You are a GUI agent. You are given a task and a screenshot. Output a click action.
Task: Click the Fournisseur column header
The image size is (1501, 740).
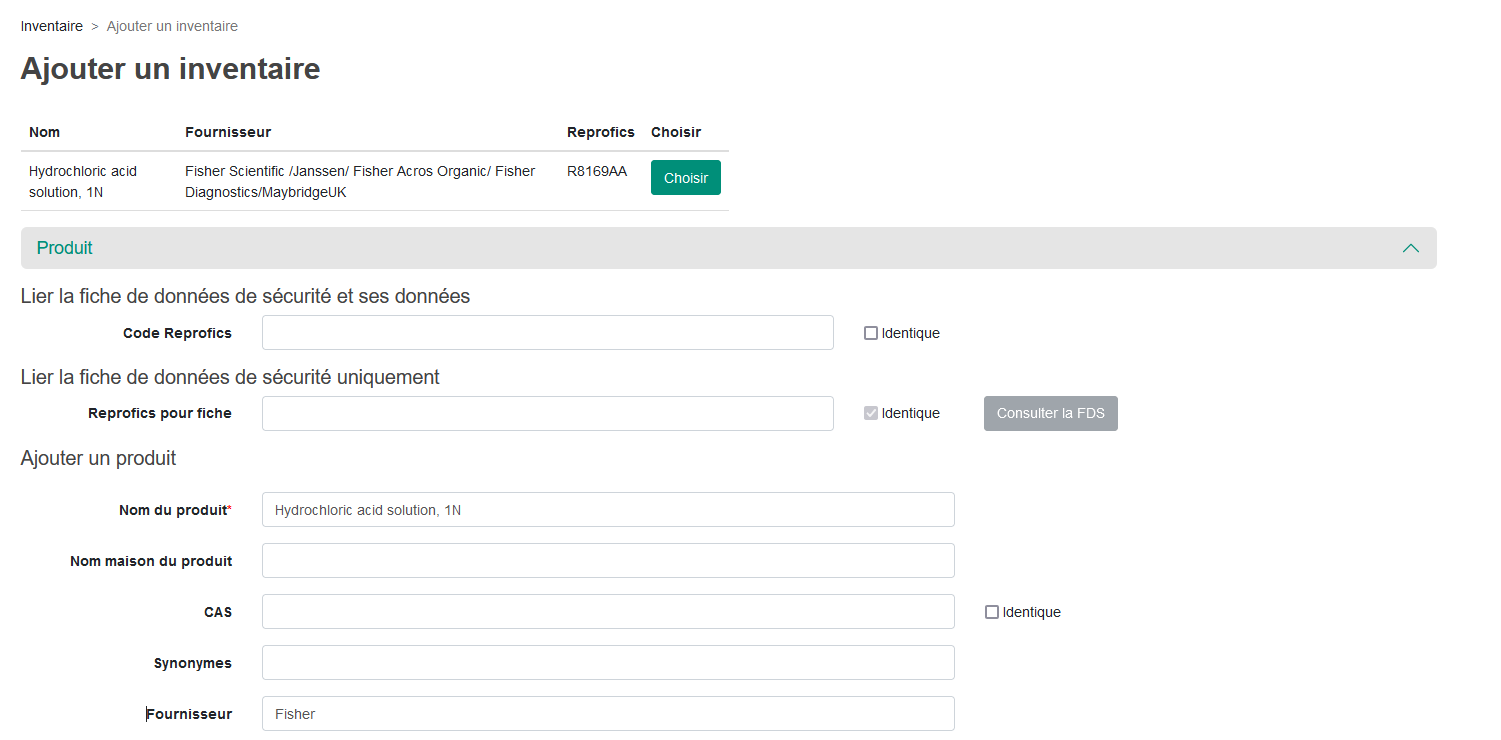point(228,132)
